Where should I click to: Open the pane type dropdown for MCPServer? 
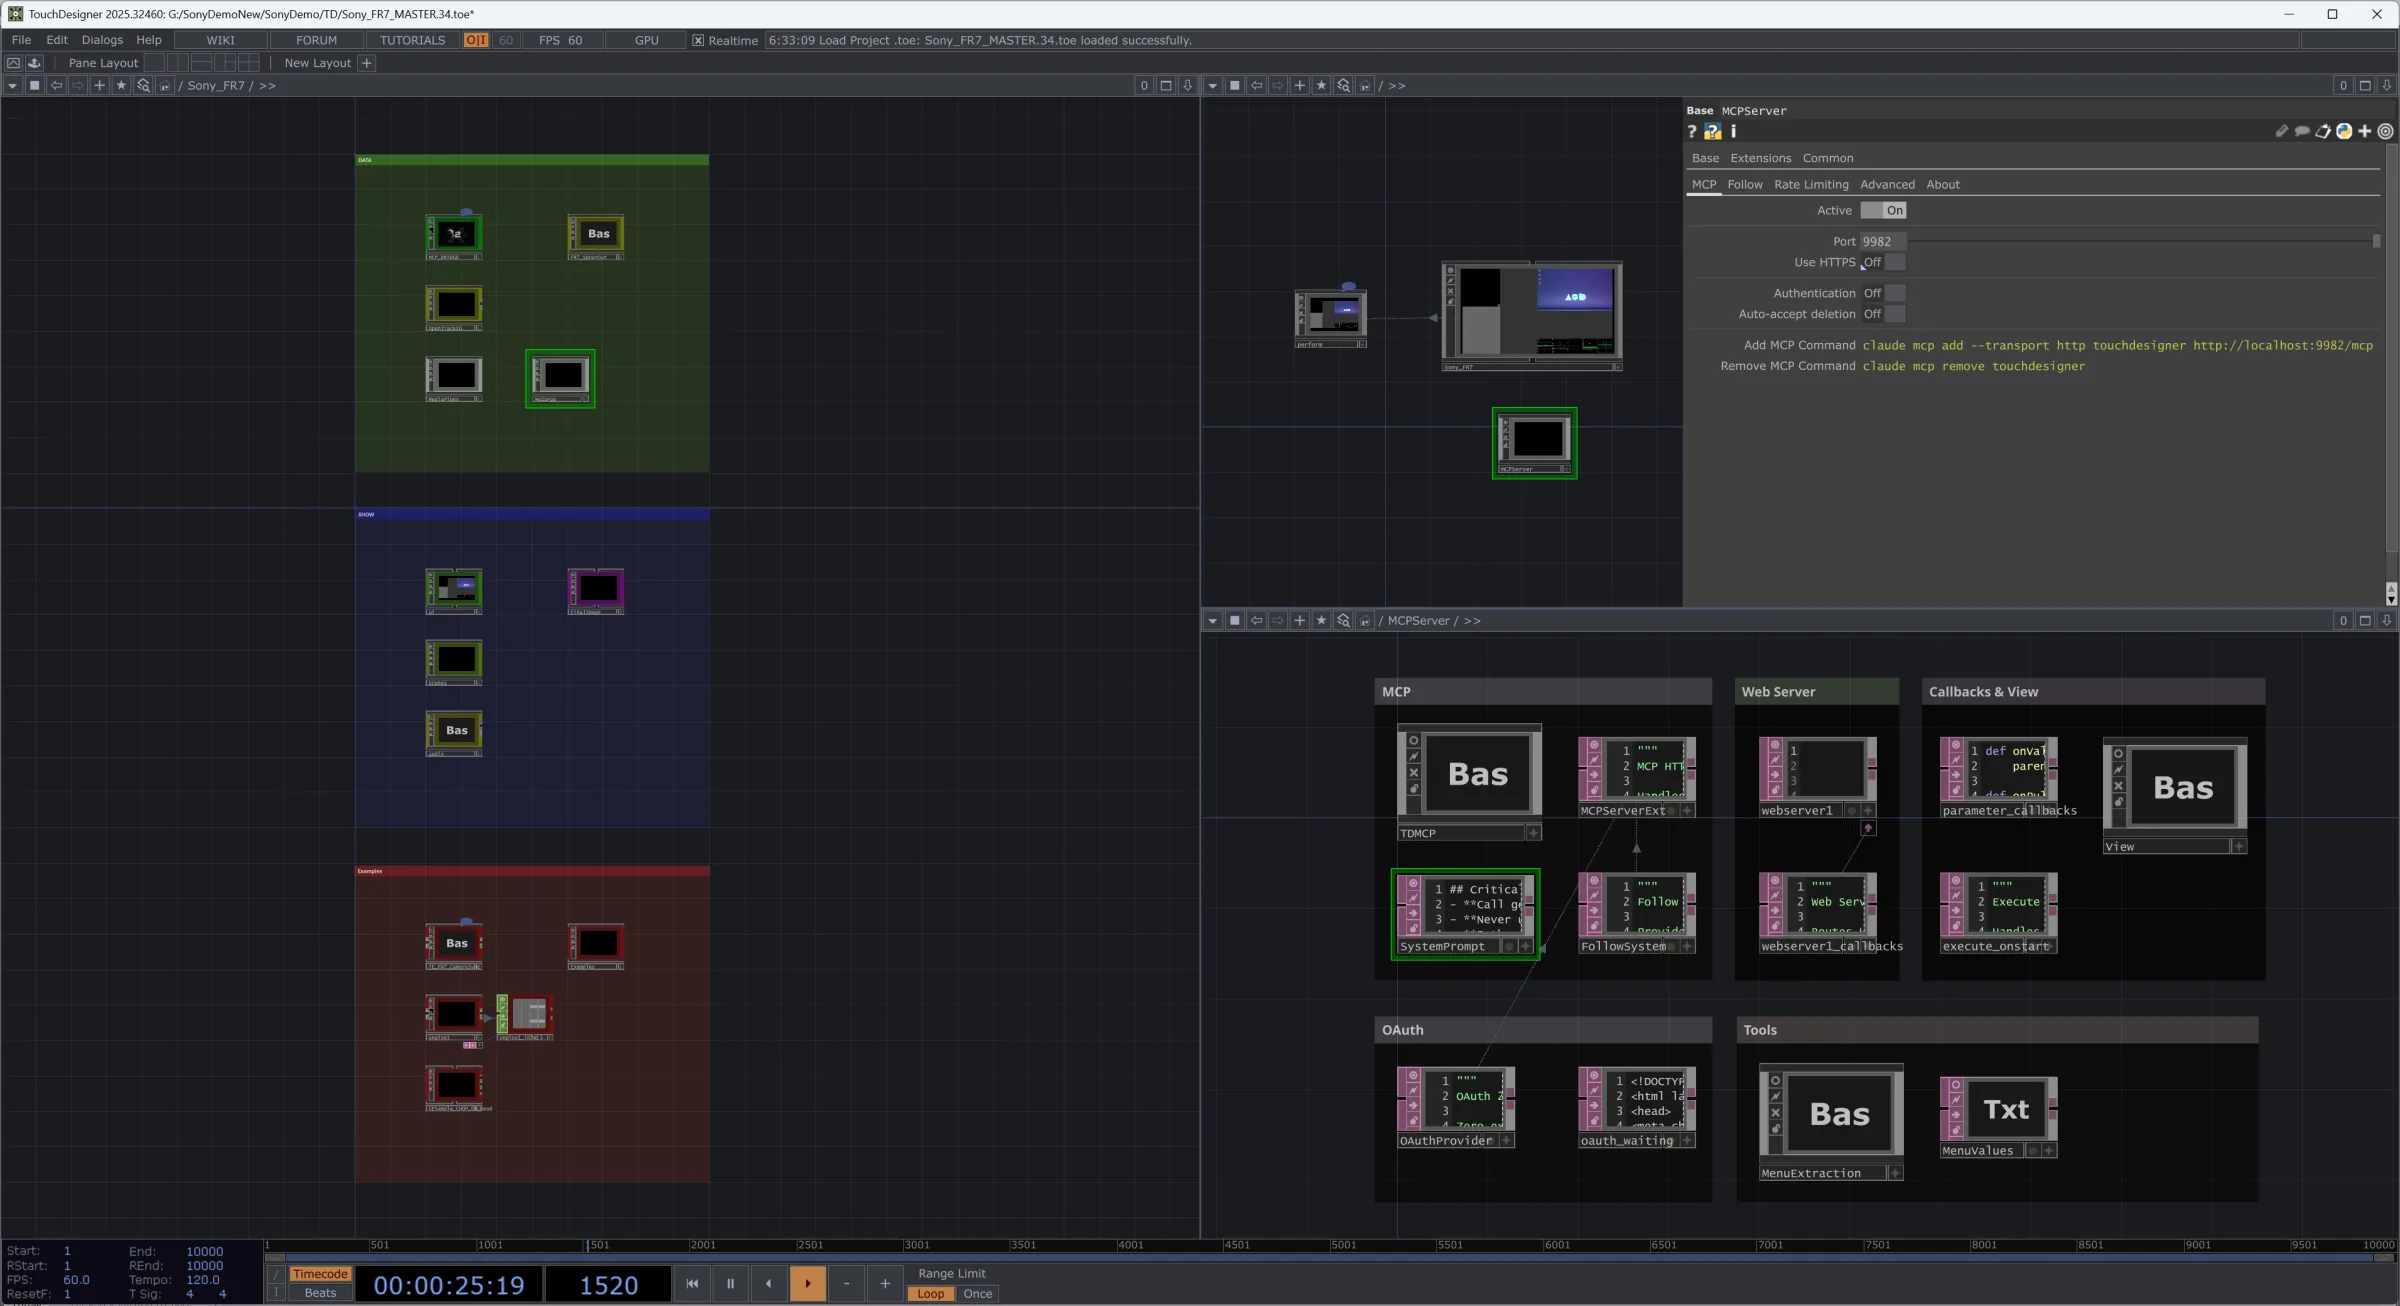click(x=1212, y=621)
